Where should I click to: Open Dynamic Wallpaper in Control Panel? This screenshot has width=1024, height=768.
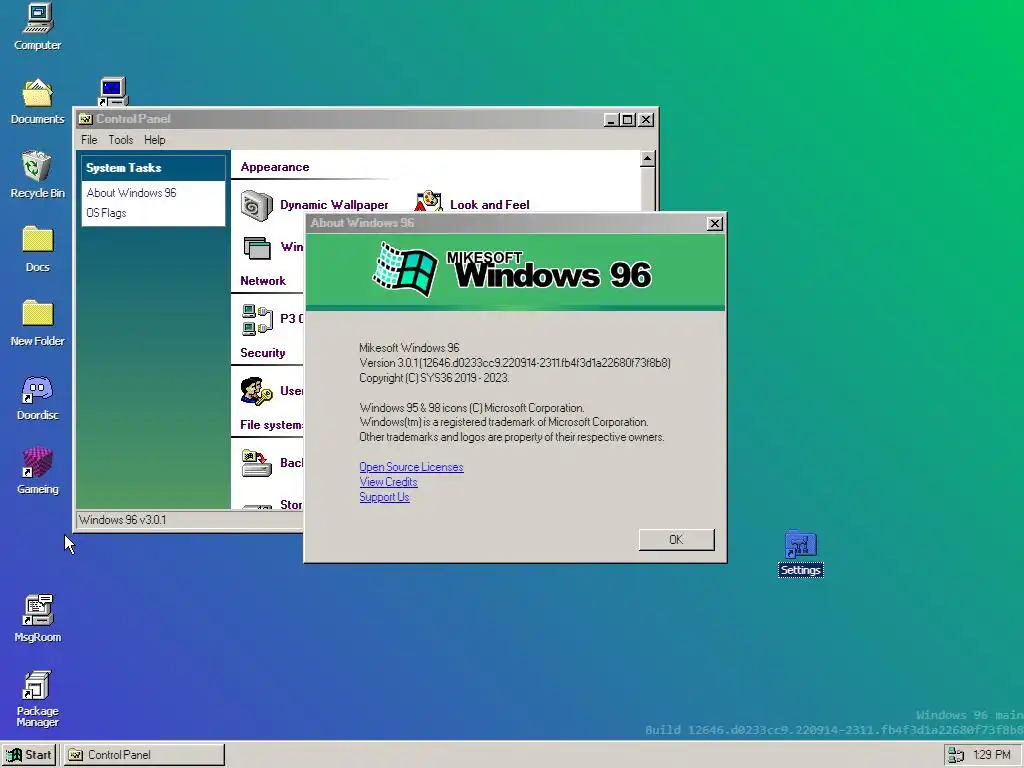point(315,205)
